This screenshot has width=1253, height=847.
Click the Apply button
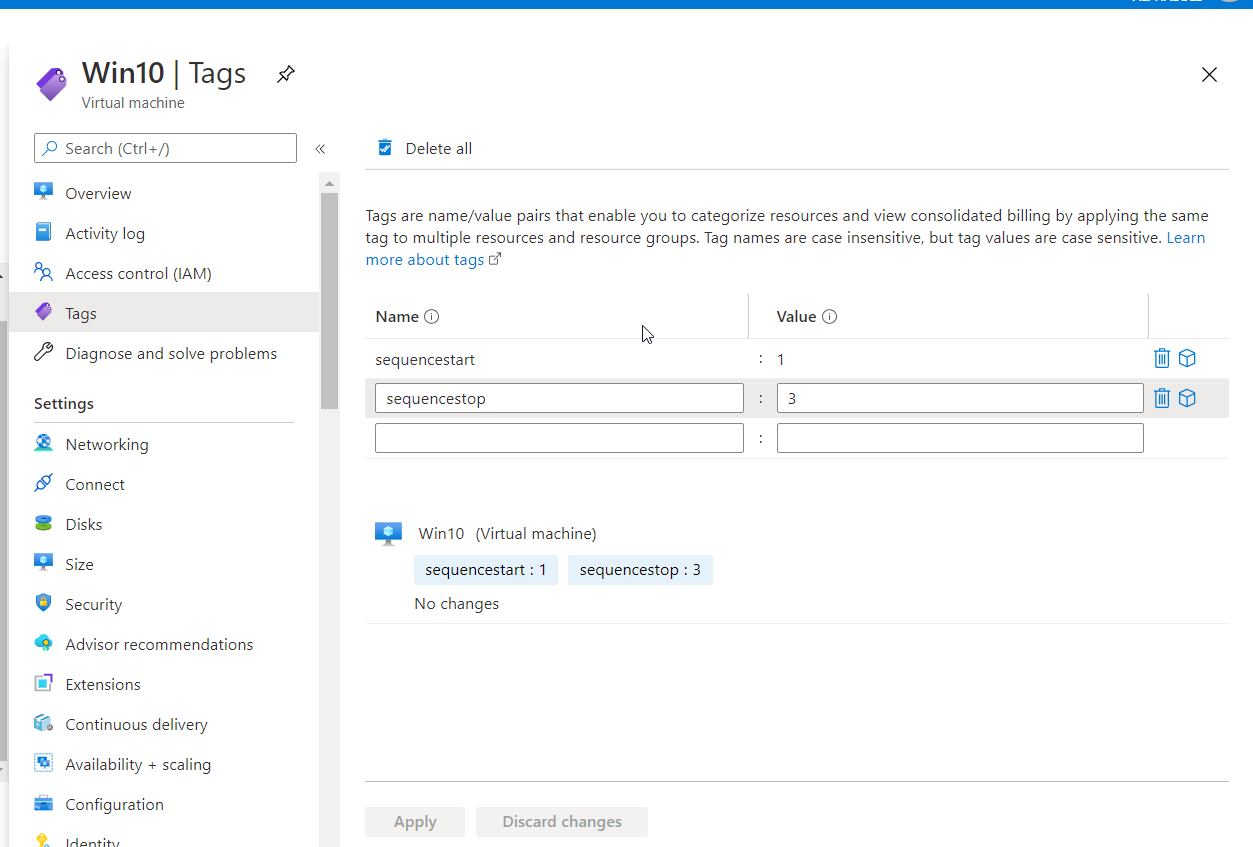tap(415, 822)
